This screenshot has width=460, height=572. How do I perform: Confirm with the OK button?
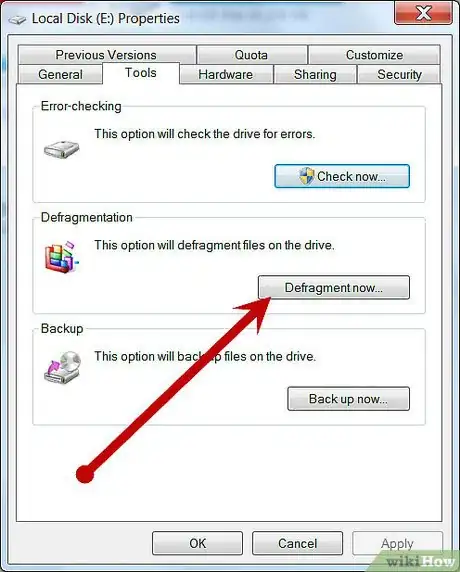[197, 543]
